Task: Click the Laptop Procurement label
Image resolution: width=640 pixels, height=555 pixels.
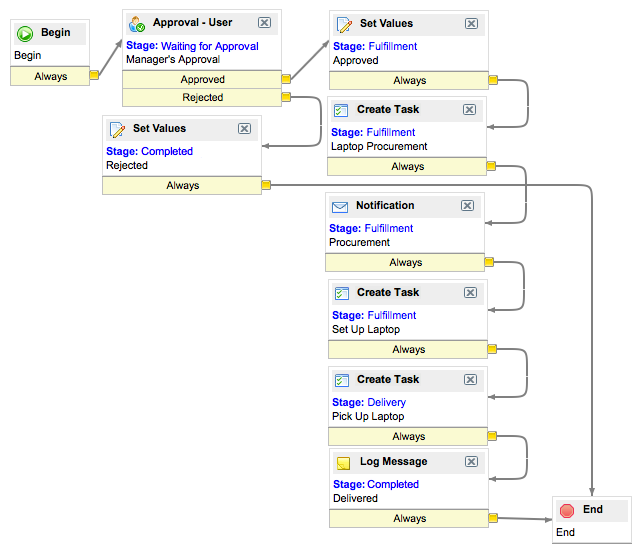Action: (379, 147)
